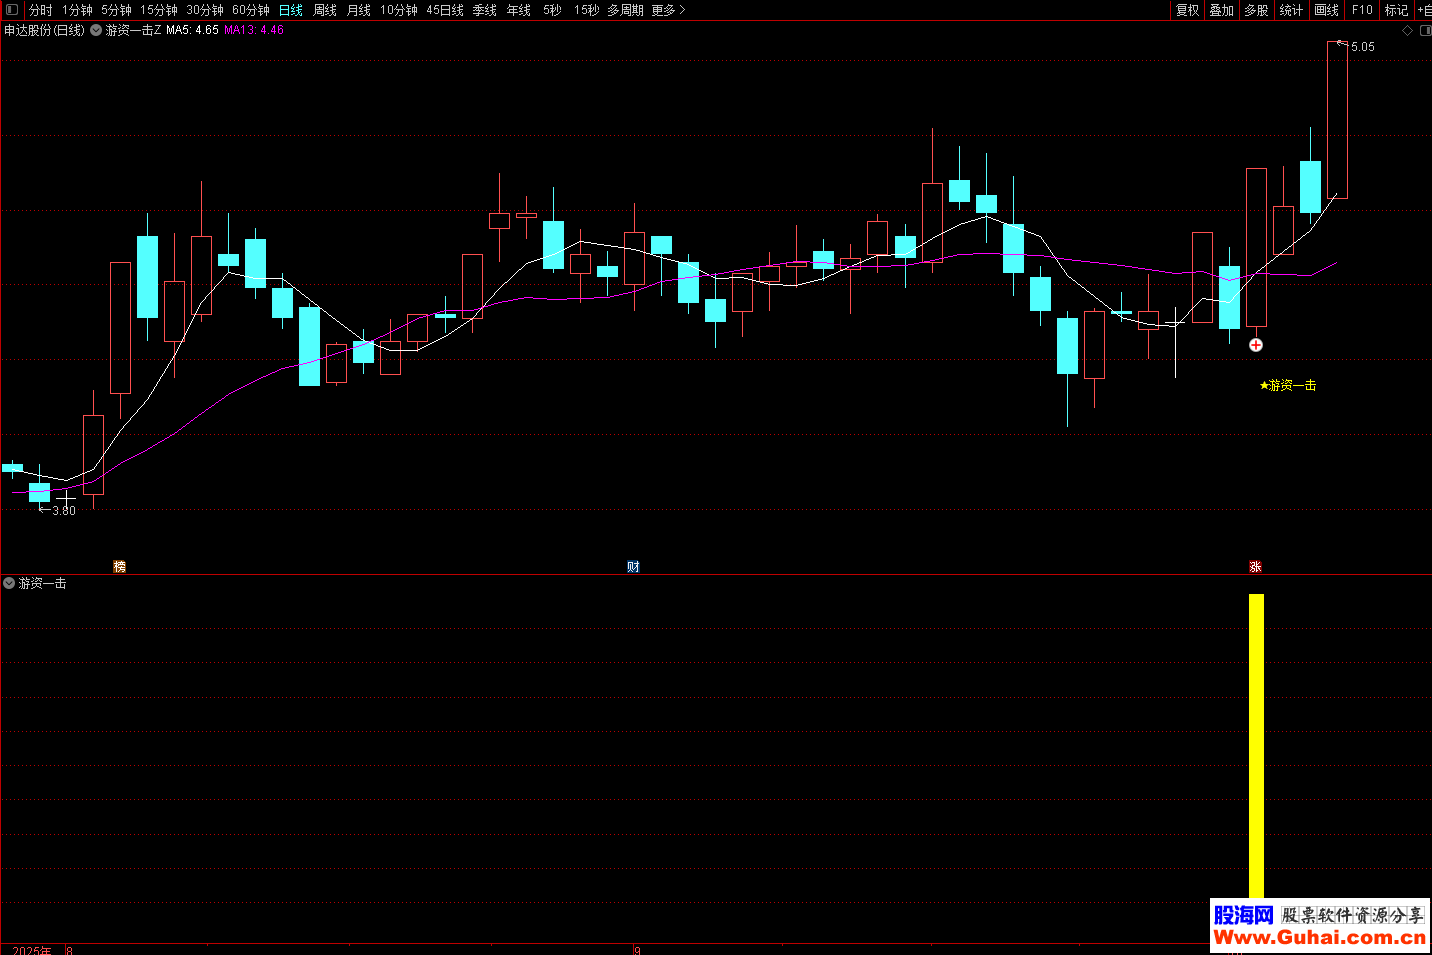The height and width of the screenshot is (955, 1432).
Task: Toggle 复权 price adjustment
Action: (x=1187, y=10)
